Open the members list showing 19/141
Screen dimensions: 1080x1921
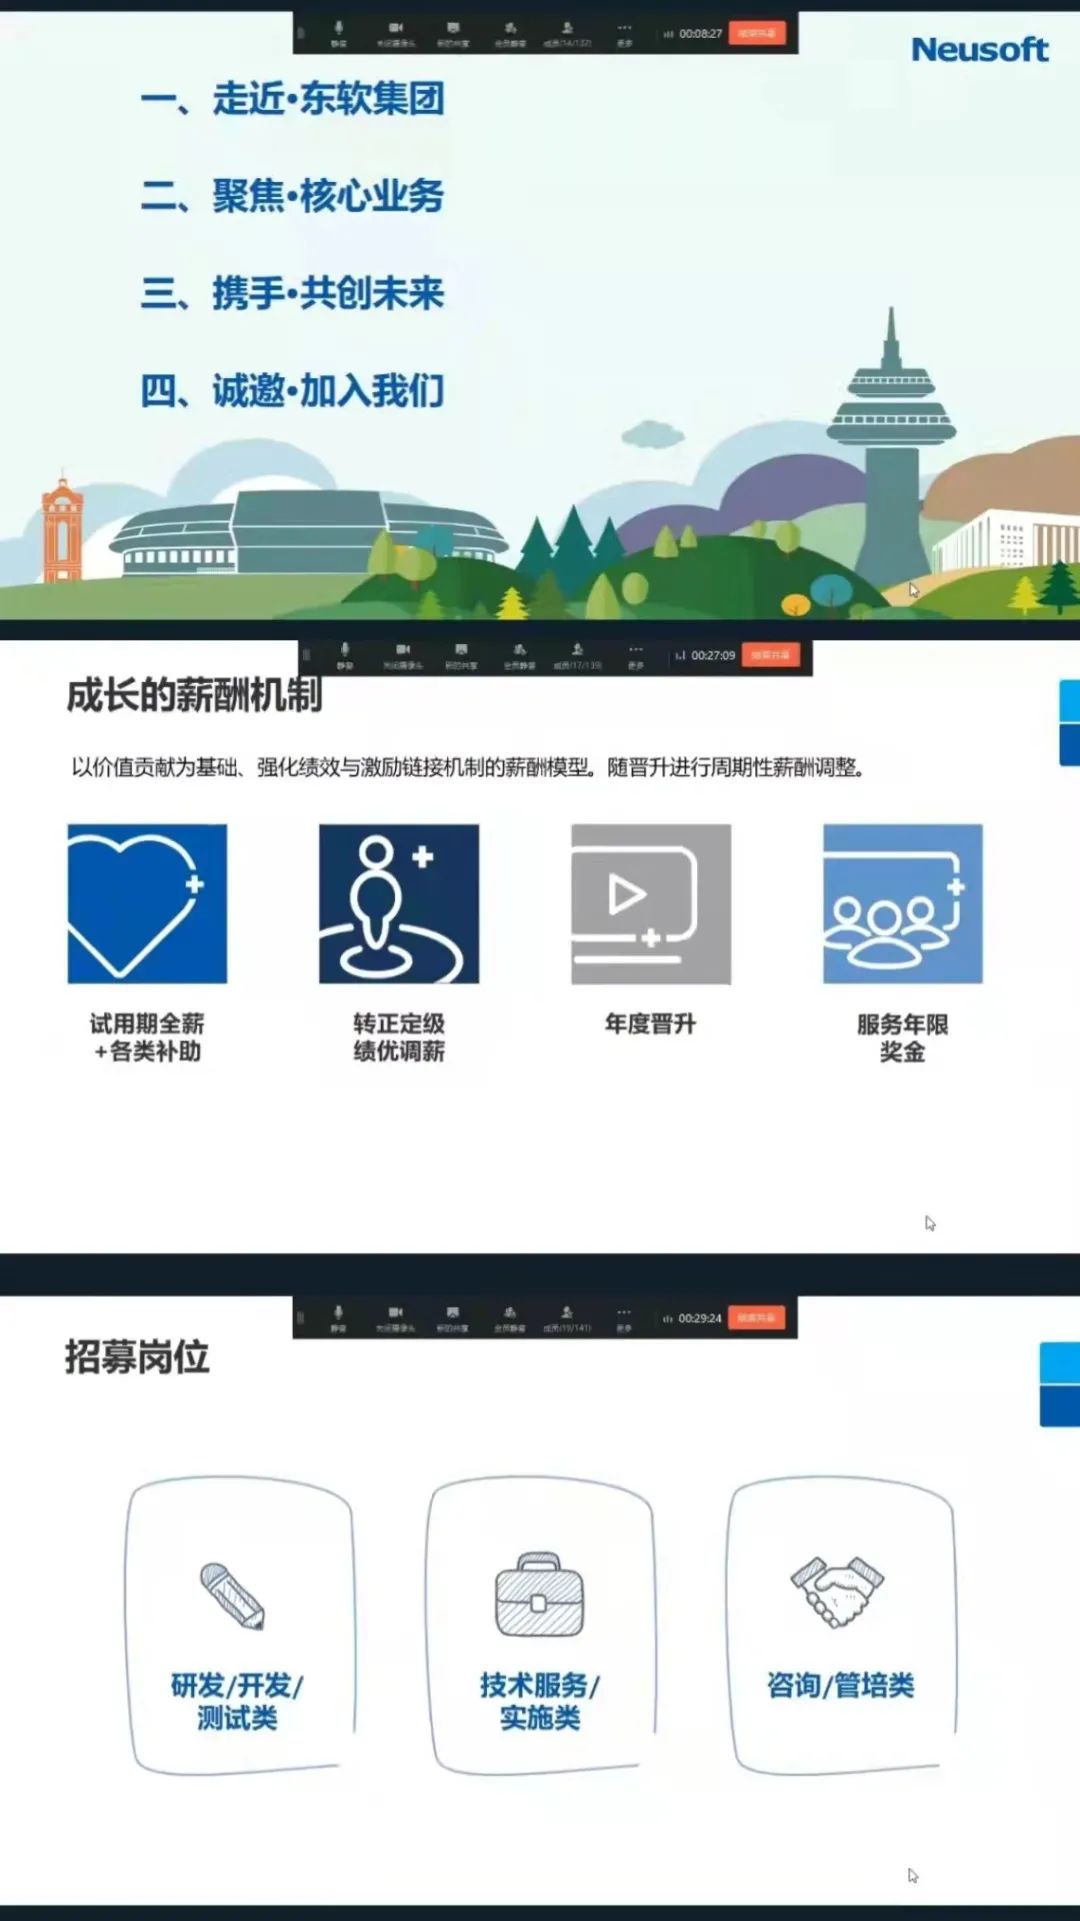pos(567,1317)
